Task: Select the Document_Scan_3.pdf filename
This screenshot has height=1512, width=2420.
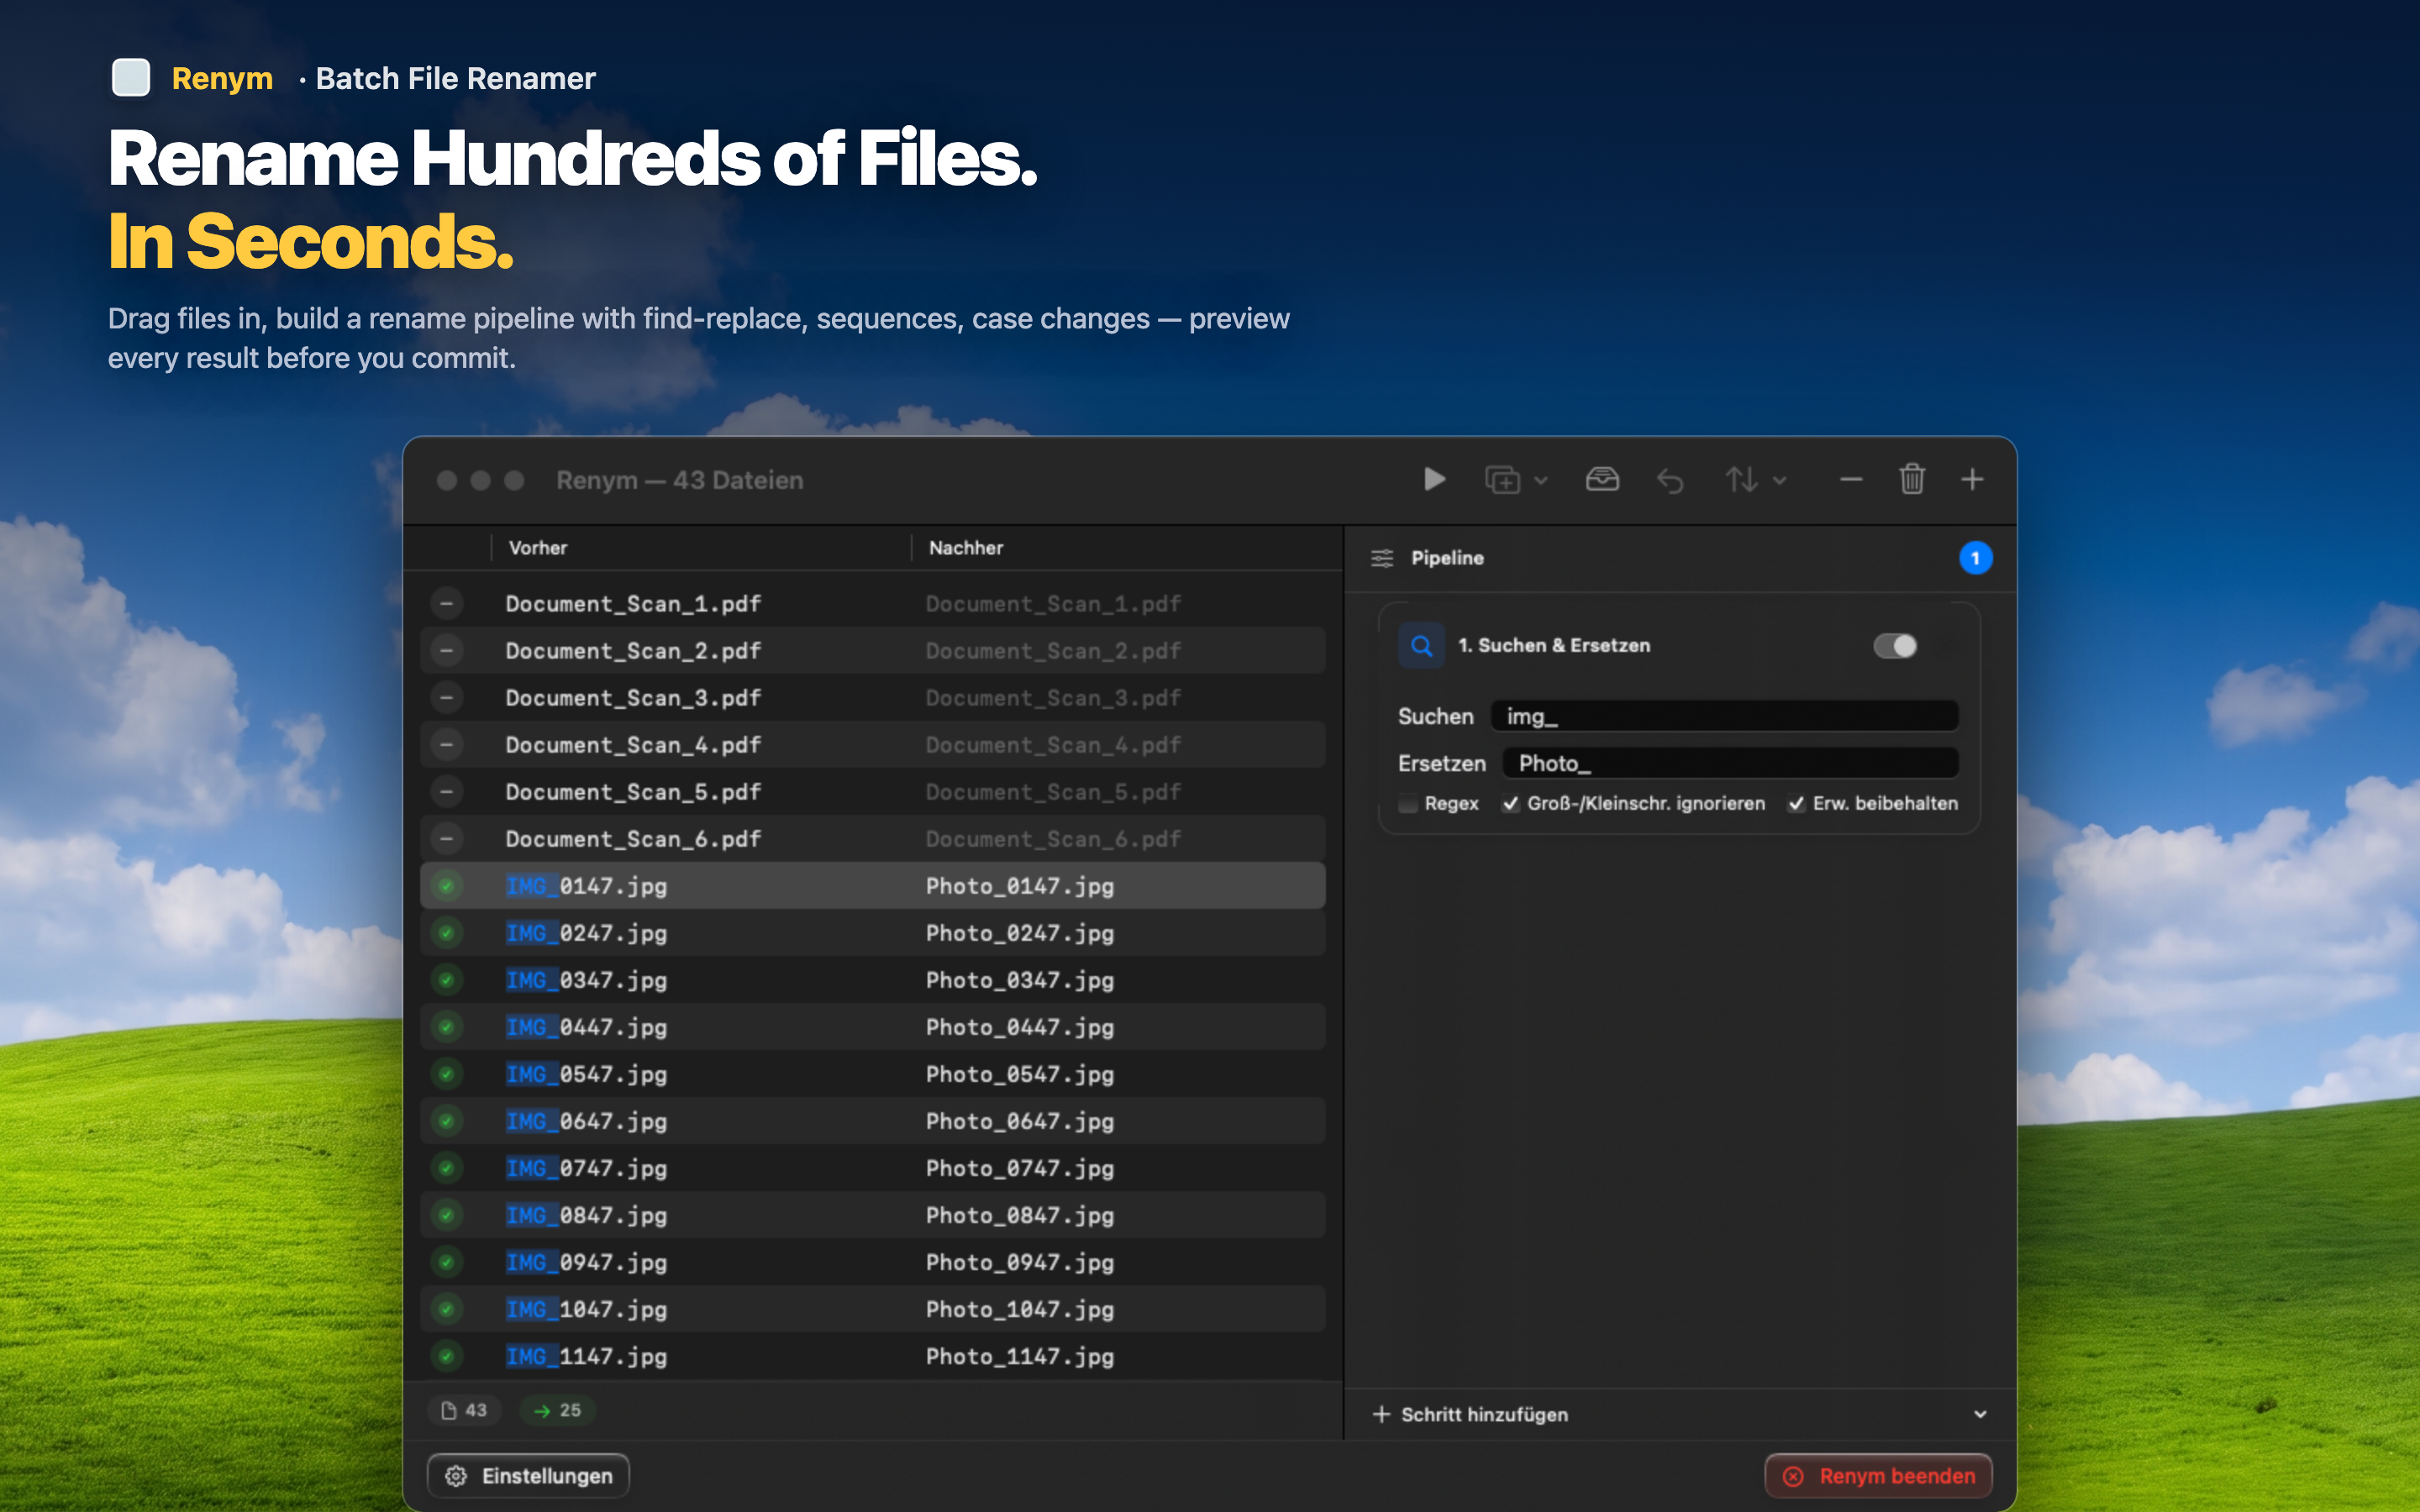Action: coord(633,698)
